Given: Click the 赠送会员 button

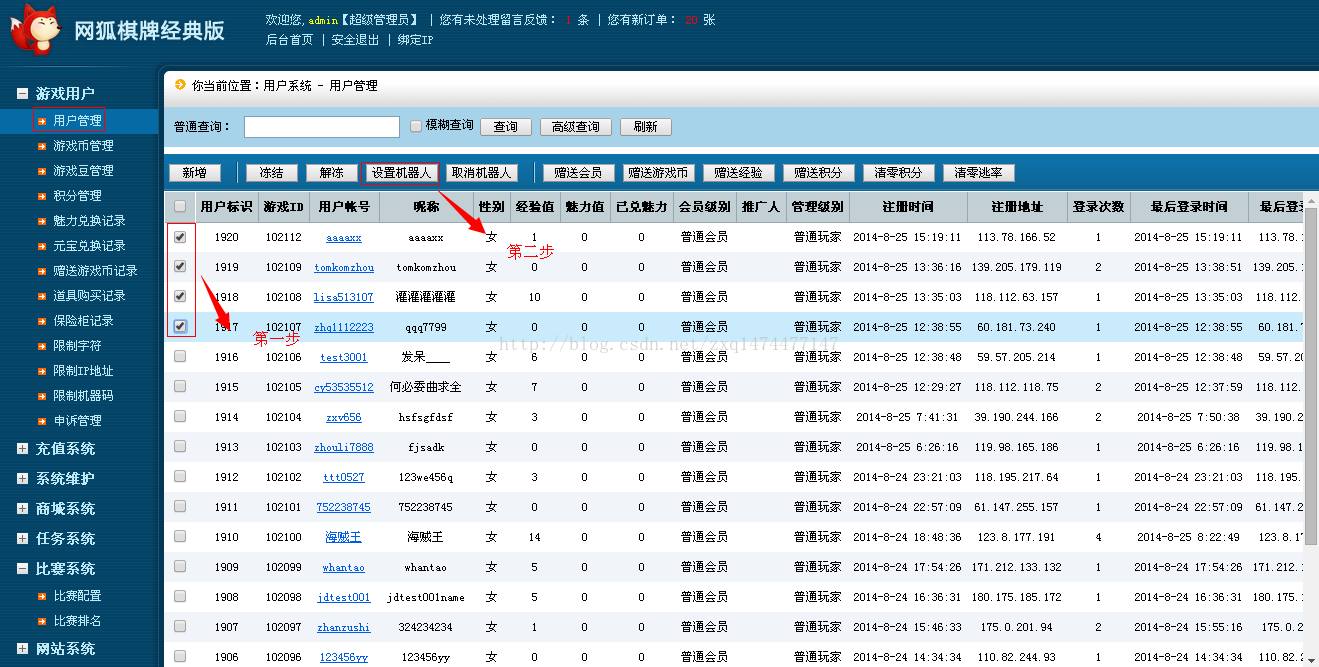Looking at the screenshot, I should pos(579,173).
